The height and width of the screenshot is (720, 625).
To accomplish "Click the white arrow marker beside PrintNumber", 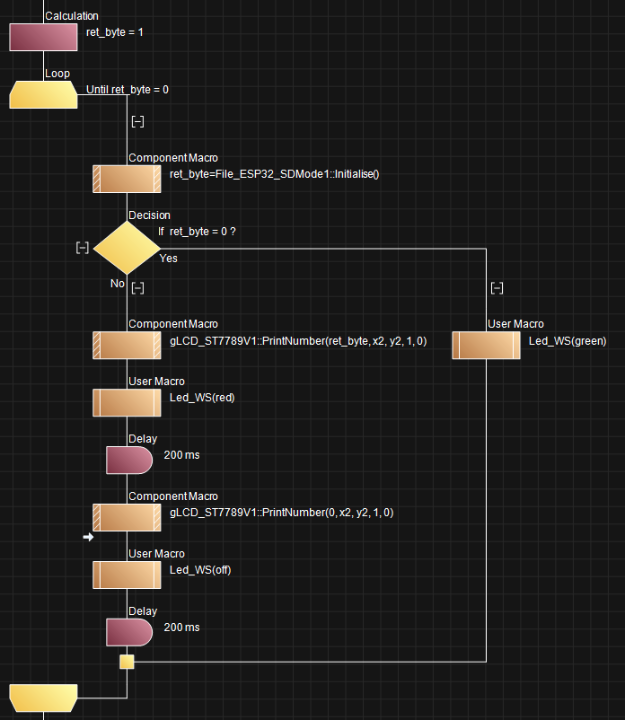I will 88,538.
